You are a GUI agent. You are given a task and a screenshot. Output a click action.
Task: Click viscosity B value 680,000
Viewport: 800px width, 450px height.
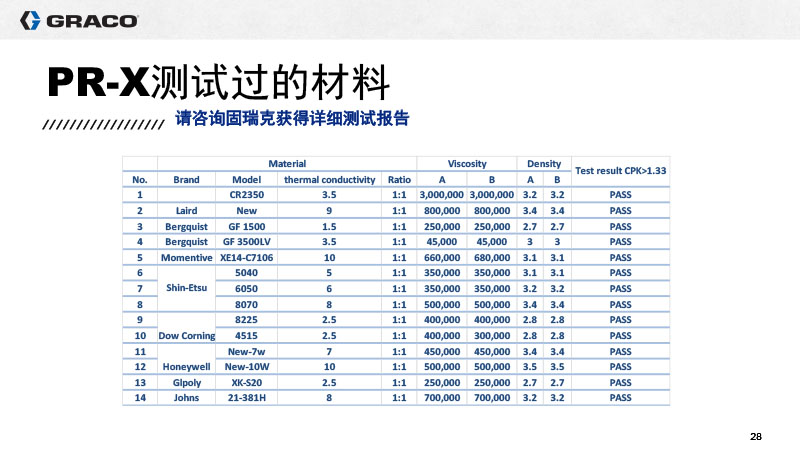[x=492, y=258]
